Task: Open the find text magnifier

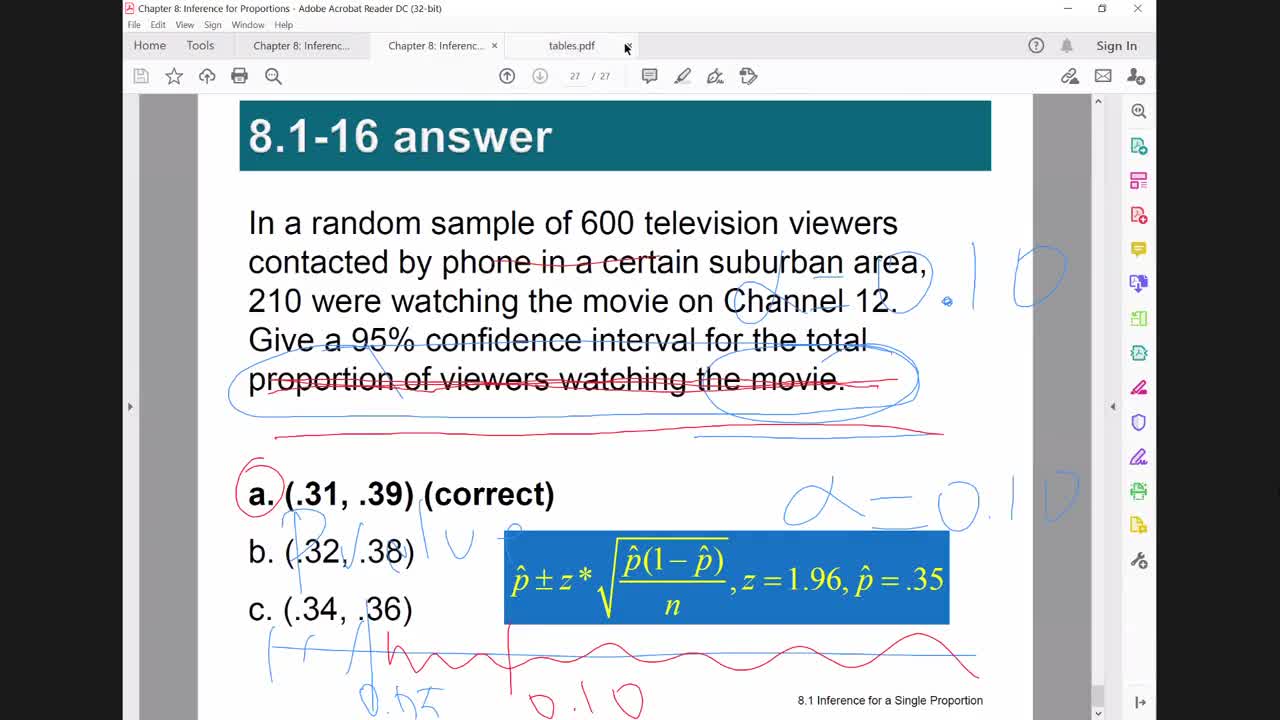Action: click(x=273, y=76)
